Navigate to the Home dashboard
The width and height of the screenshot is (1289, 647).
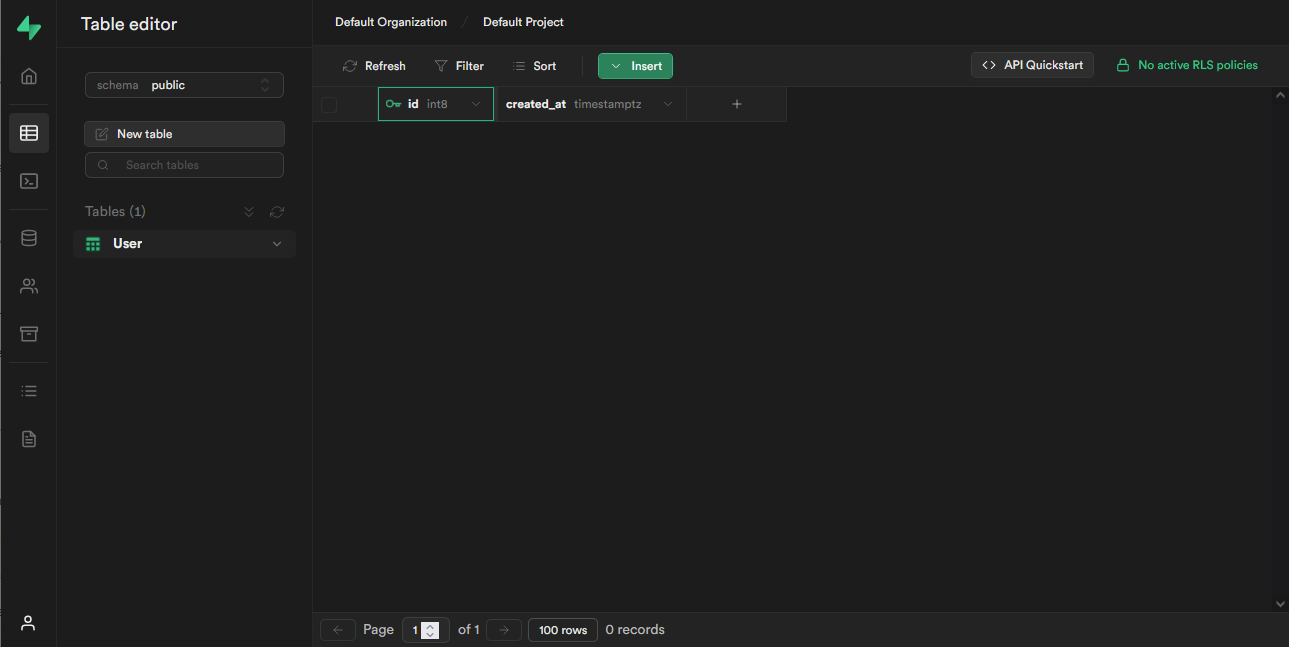[28, 75]
